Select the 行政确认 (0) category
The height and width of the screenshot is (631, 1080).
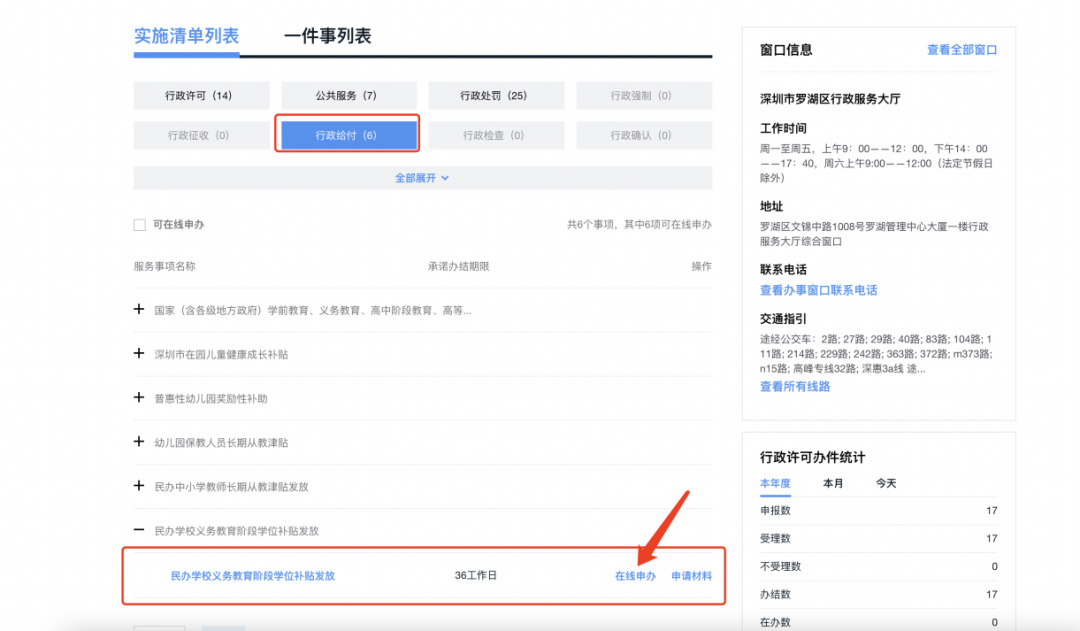click(643, 135)
